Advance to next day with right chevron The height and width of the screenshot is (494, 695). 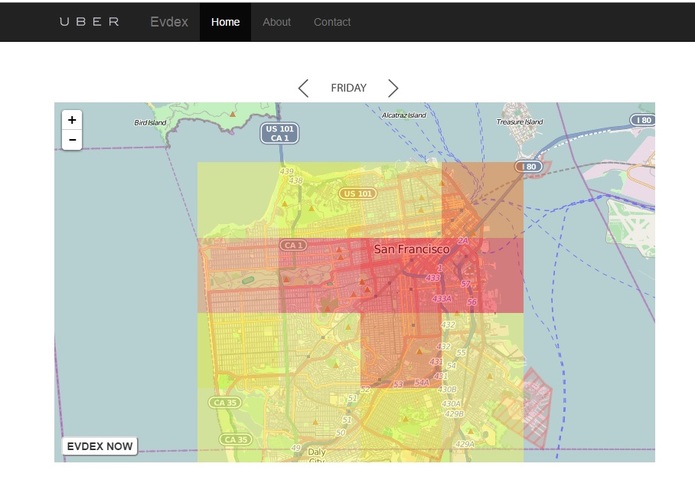click(x=393, y=88)
